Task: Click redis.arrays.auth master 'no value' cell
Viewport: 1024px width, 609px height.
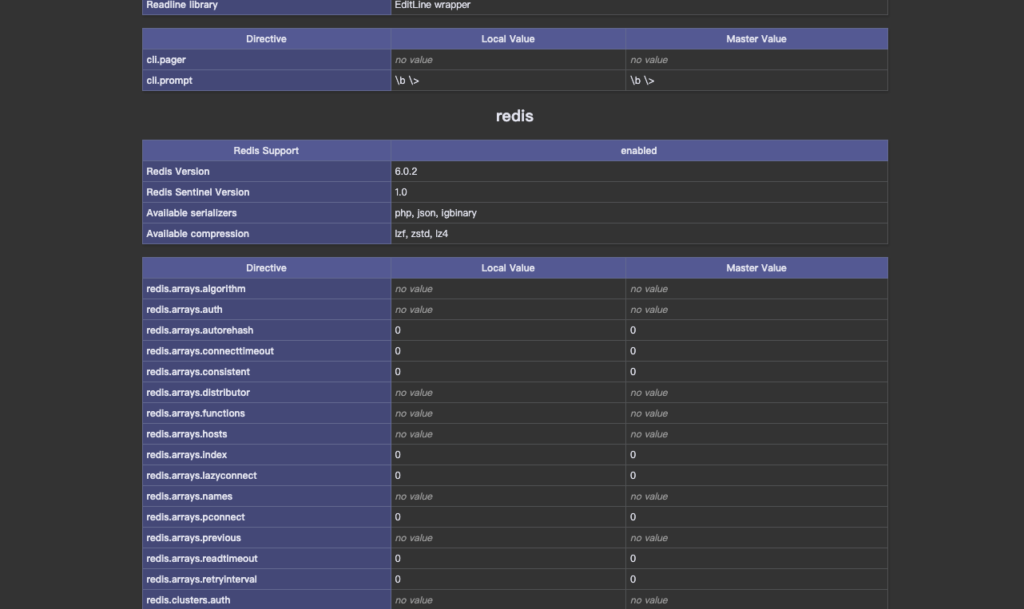Action: [x=756, y=309]
